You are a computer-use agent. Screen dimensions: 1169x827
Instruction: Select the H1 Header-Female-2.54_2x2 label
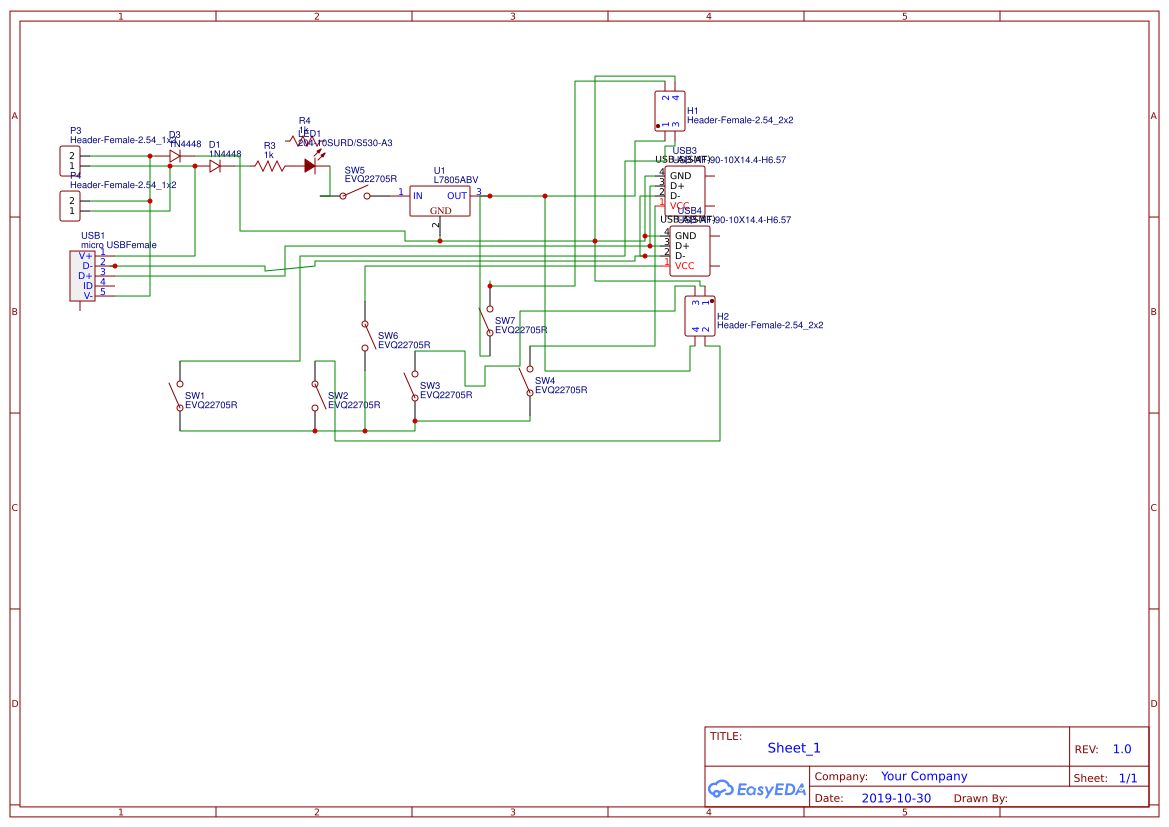740,119
